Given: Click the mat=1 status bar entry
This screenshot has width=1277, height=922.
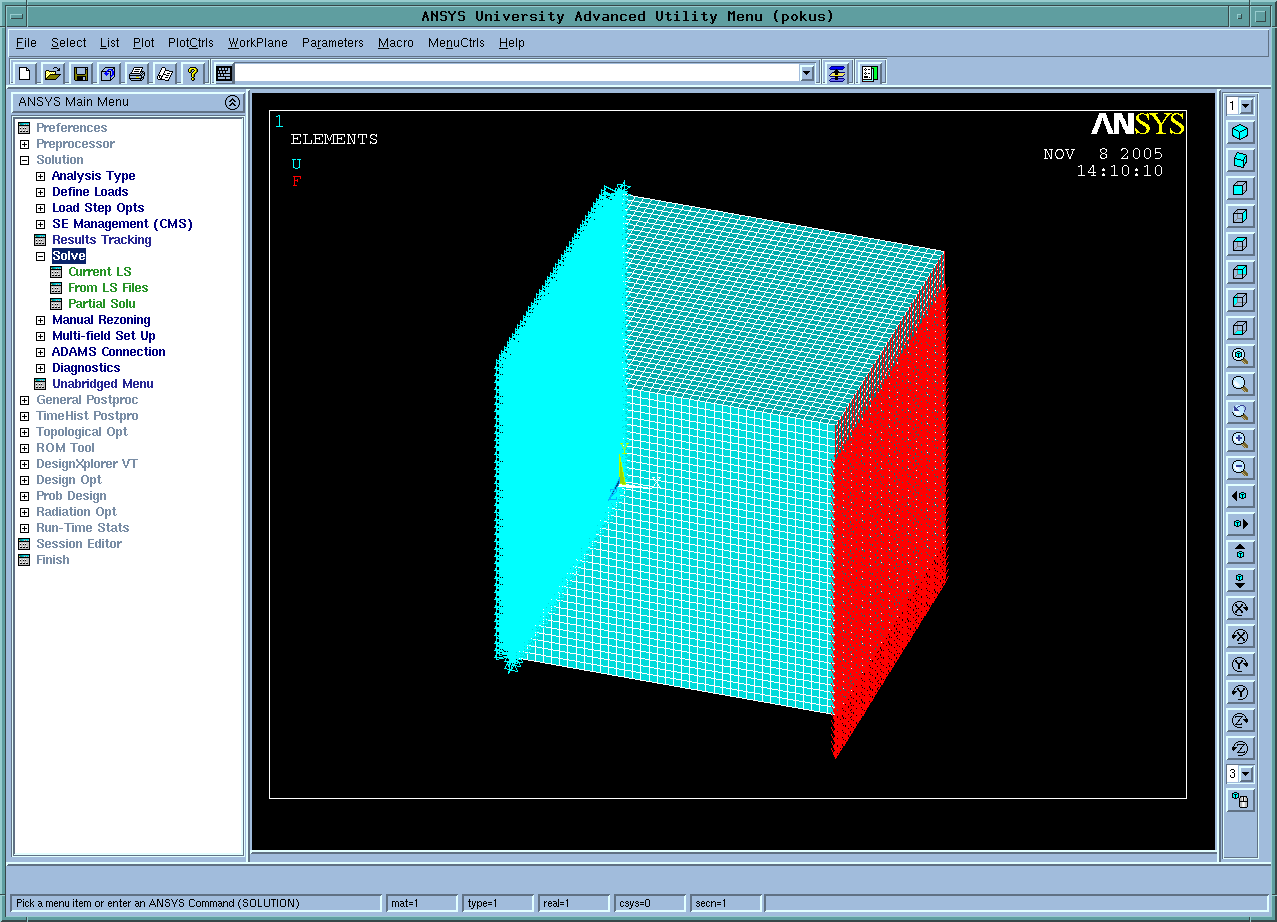Looking at the screenshot, I should pos(422,903).
